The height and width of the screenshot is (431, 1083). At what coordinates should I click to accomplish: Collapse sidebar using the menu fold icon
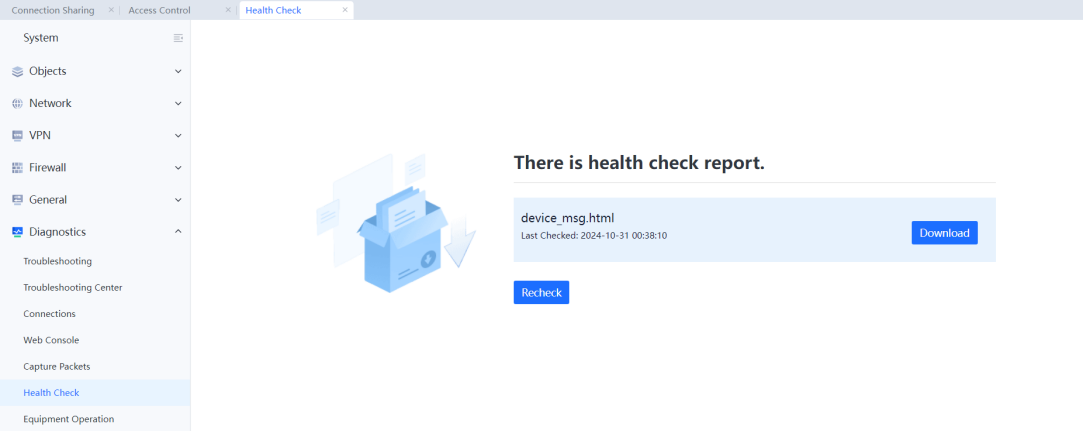pos(178,38)
